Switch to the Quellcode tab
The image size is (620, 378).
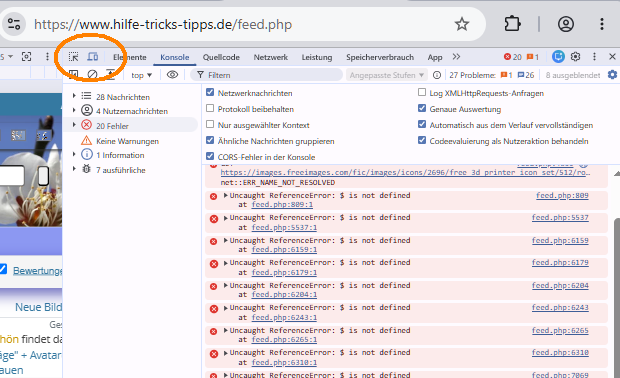click(x=221, y=57)
